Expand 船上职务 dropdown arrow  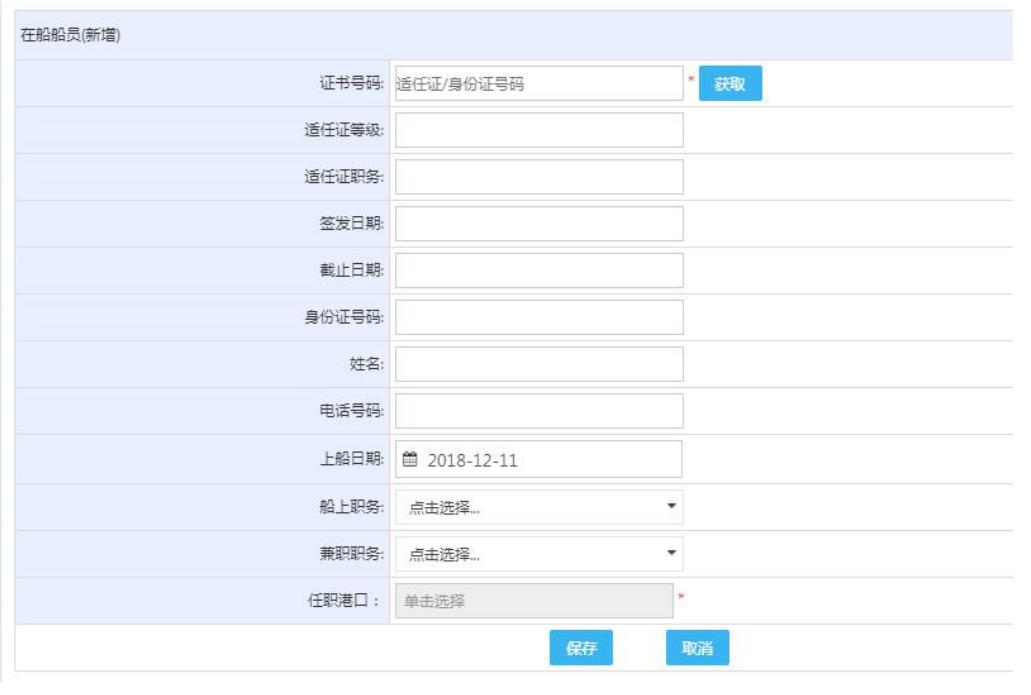point(672,506)
